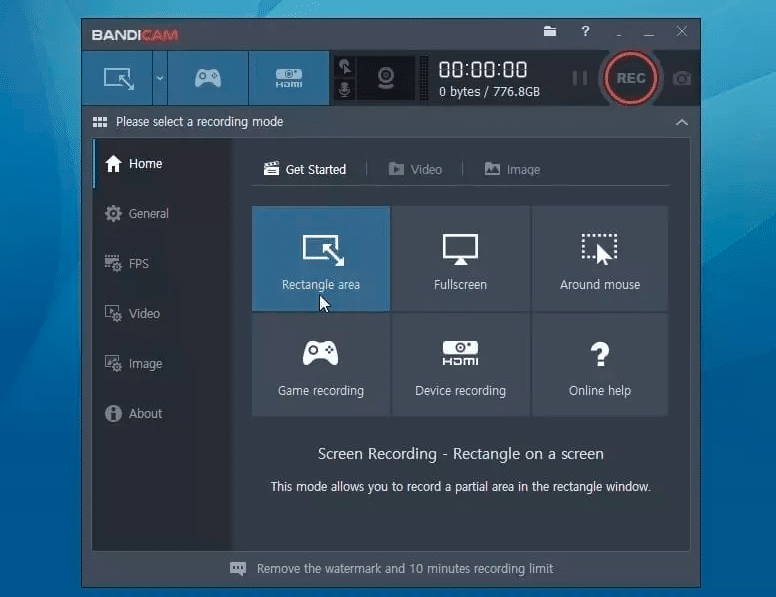Screen dimensions: 776x597
Task: Open the output folder icon
Action: pyautogui.click(x=550, y=31)
